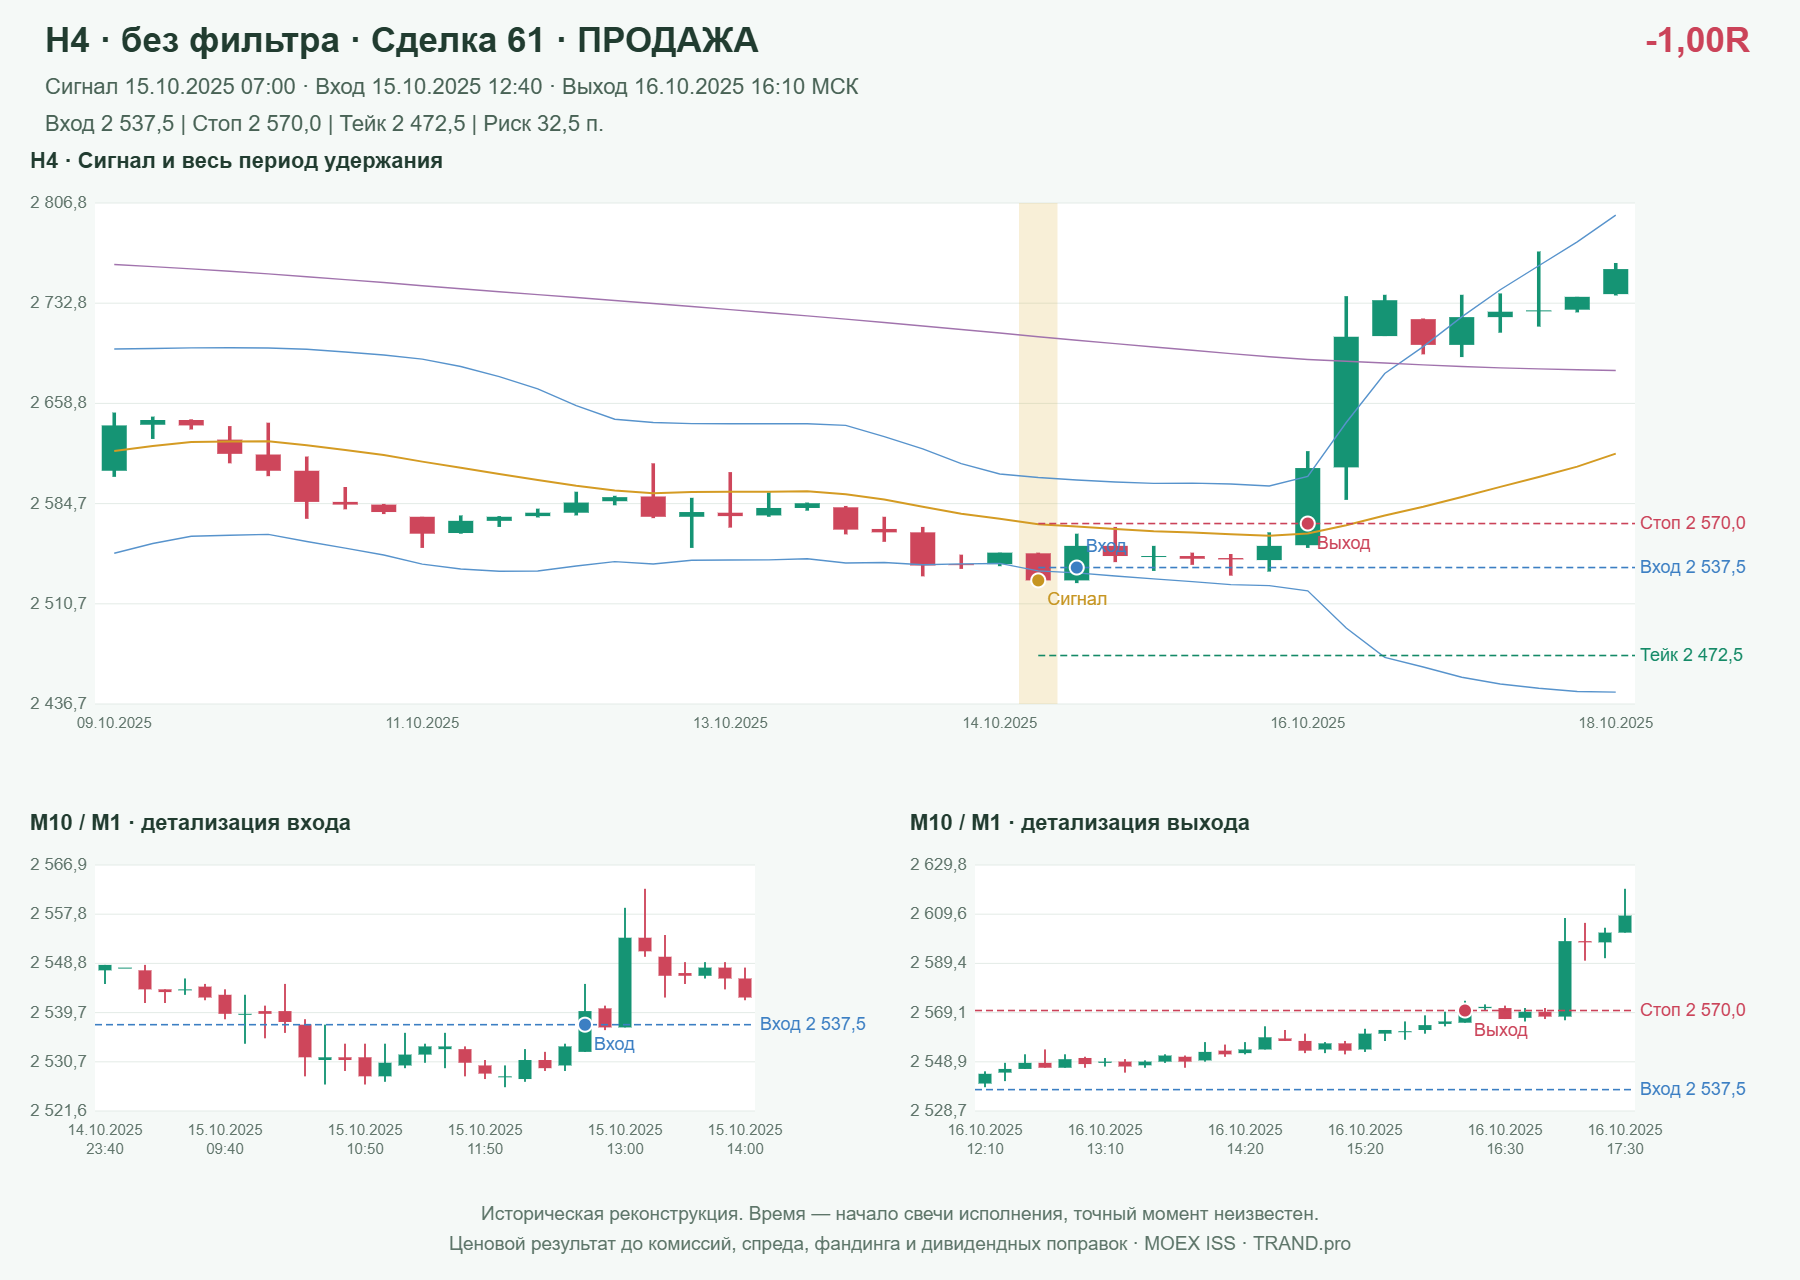Viewport: 1800px width, 1280px height.
Task: Click the tall green breakout candle above the Выход marker
Action: pos(1346,401)
